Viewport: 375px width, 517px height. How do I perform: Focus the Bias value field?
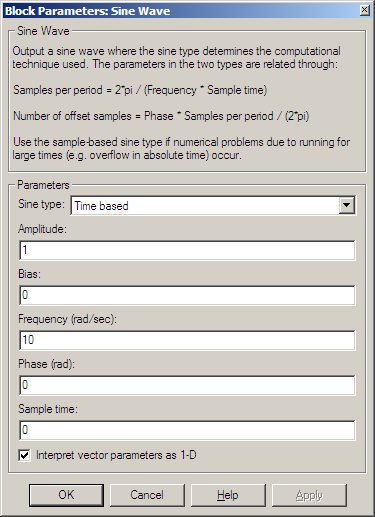187,295
